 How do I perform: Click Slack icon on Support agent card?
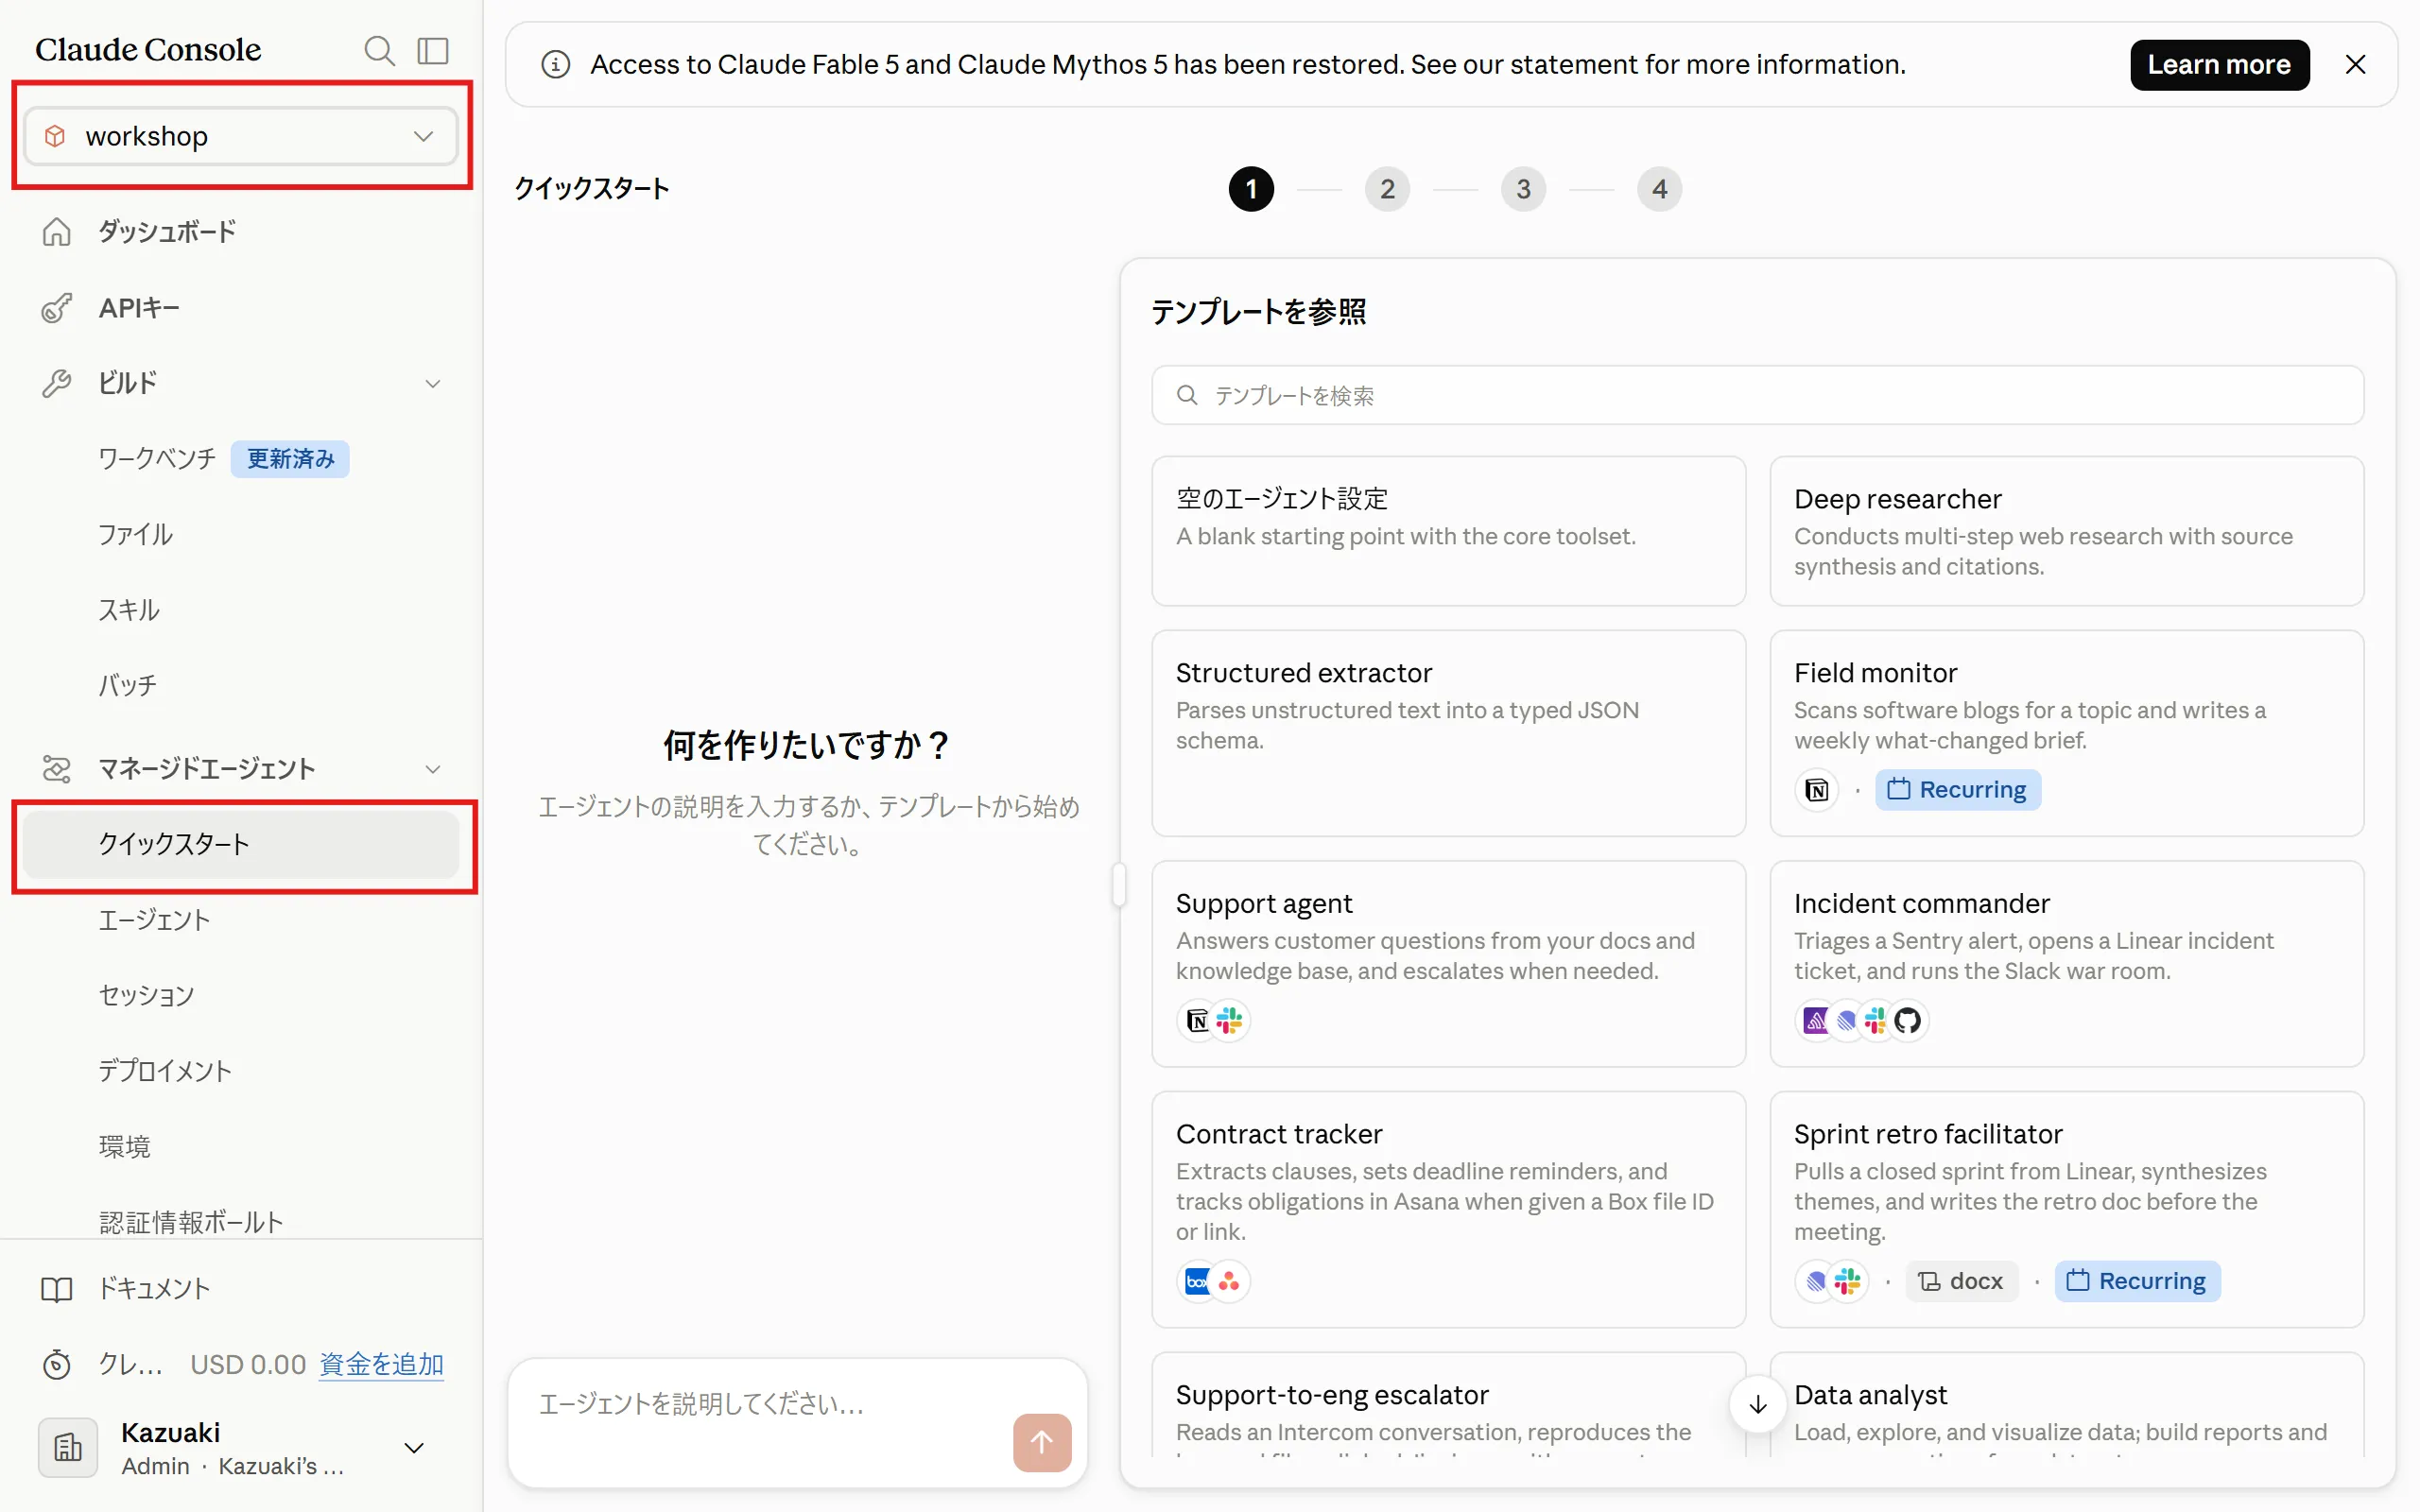[x=1229, y=1021]
